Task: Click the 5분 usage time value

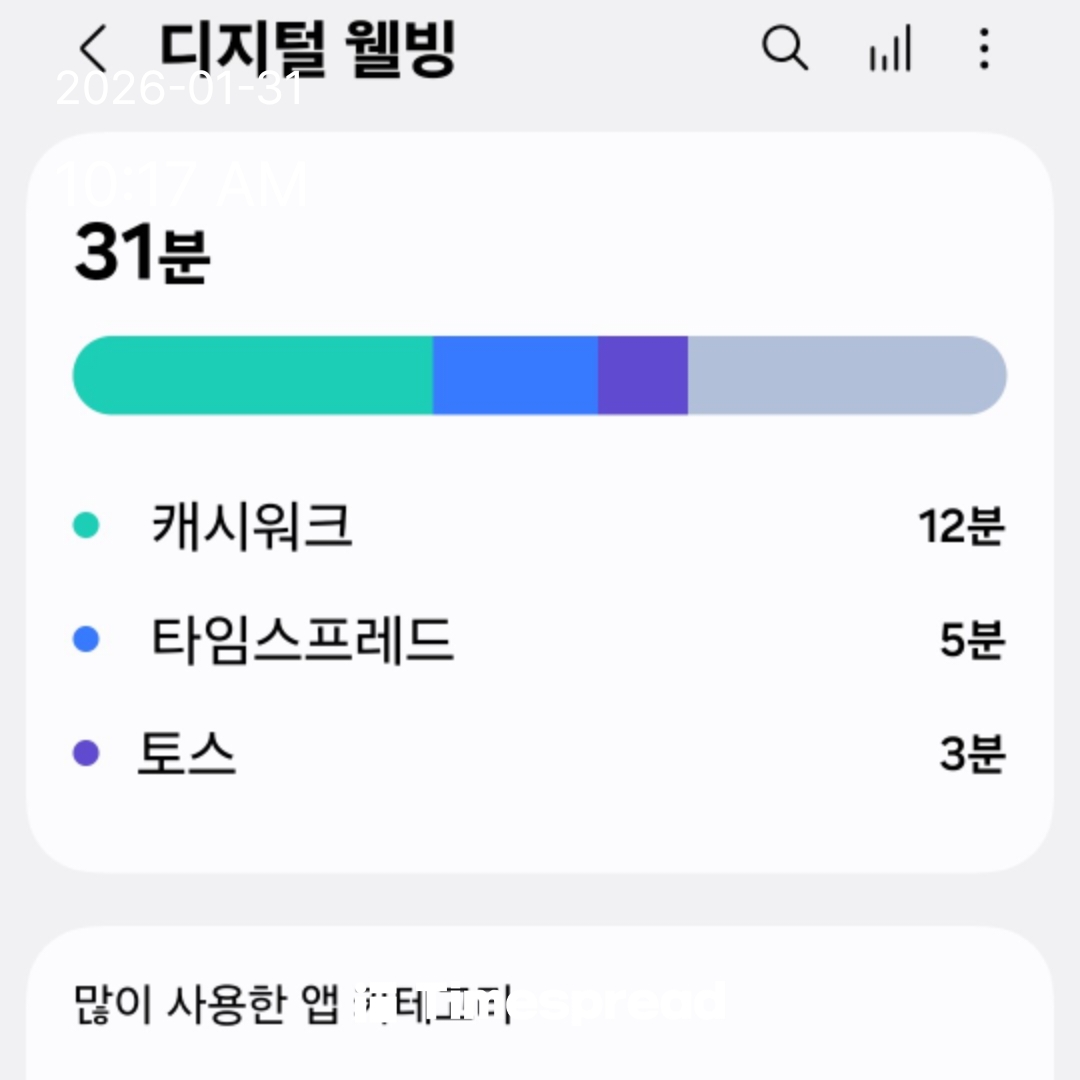Action: tap(971, 640)
